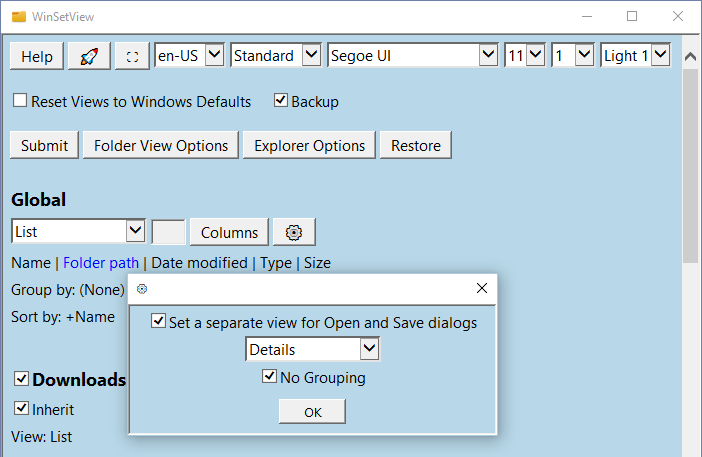Minimize the WinSetView window
Viewport: 702px width, 457px height.
point(587,17)
